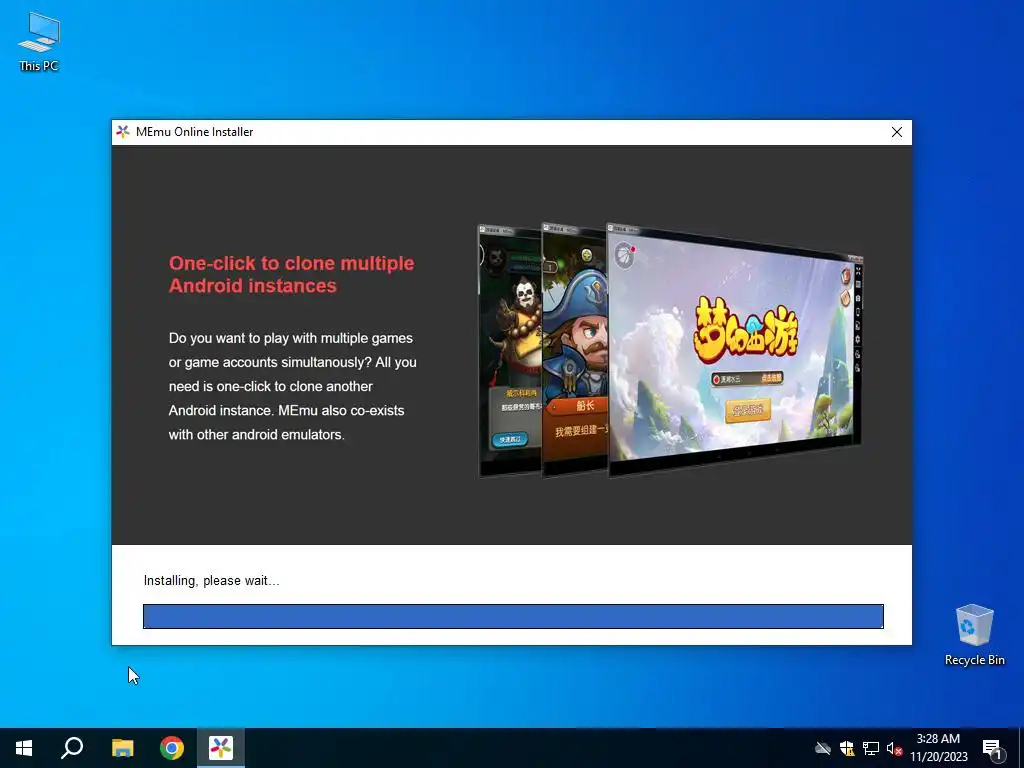
Task: Click the MEmu logo in the title bar
Action: [123, 132]
